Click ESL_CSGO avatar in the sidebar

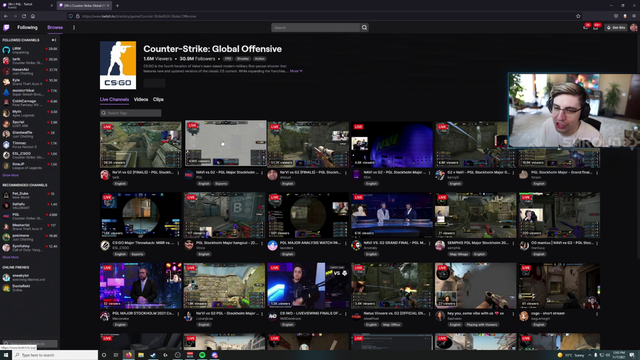[x=6, y=155]
